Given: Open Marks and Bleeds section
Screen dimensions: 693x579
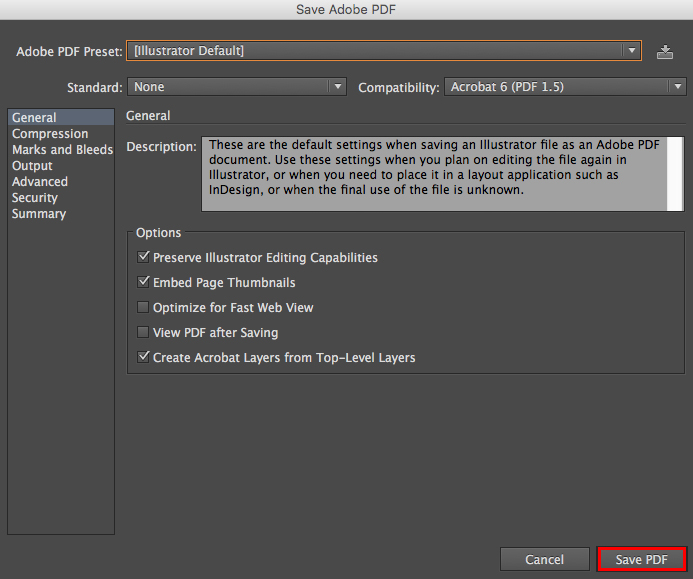Looking at the screenshot, I should point(62,150).
